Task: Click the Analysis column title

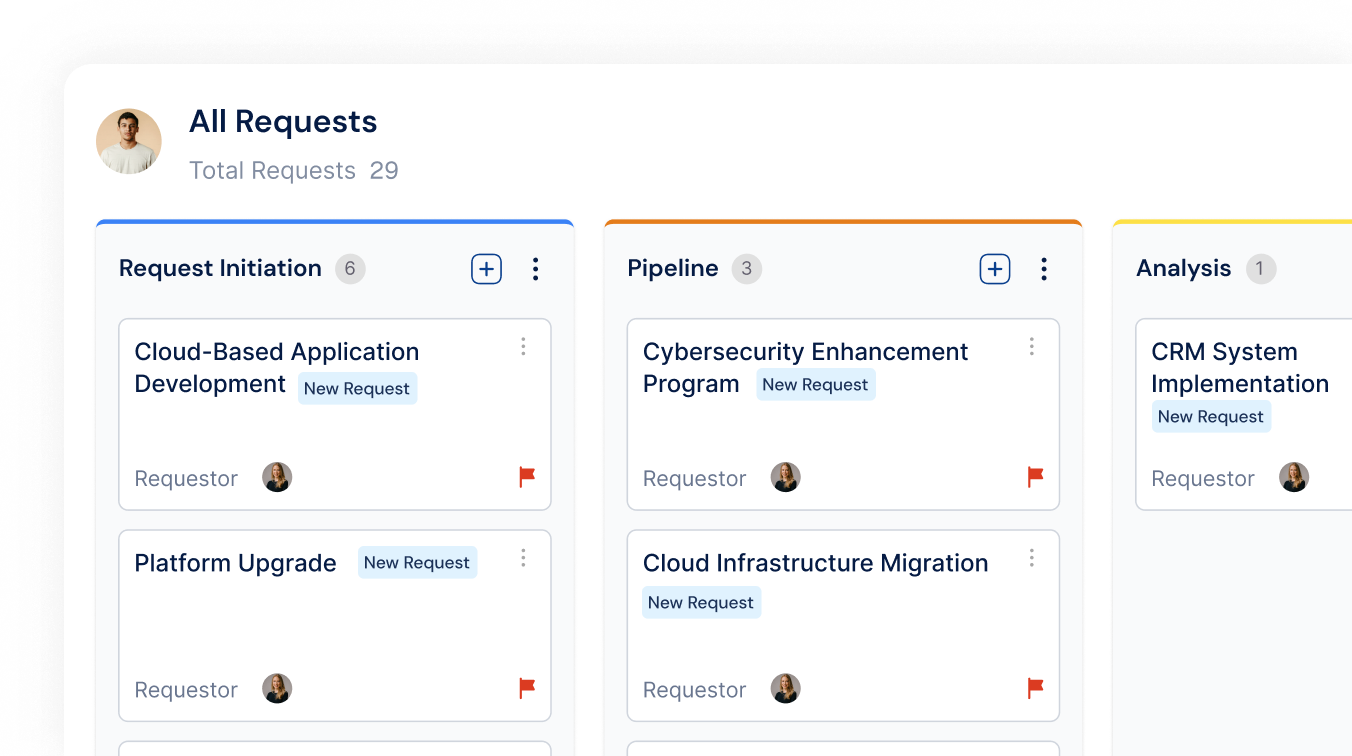Action: tap(1184, 268)
